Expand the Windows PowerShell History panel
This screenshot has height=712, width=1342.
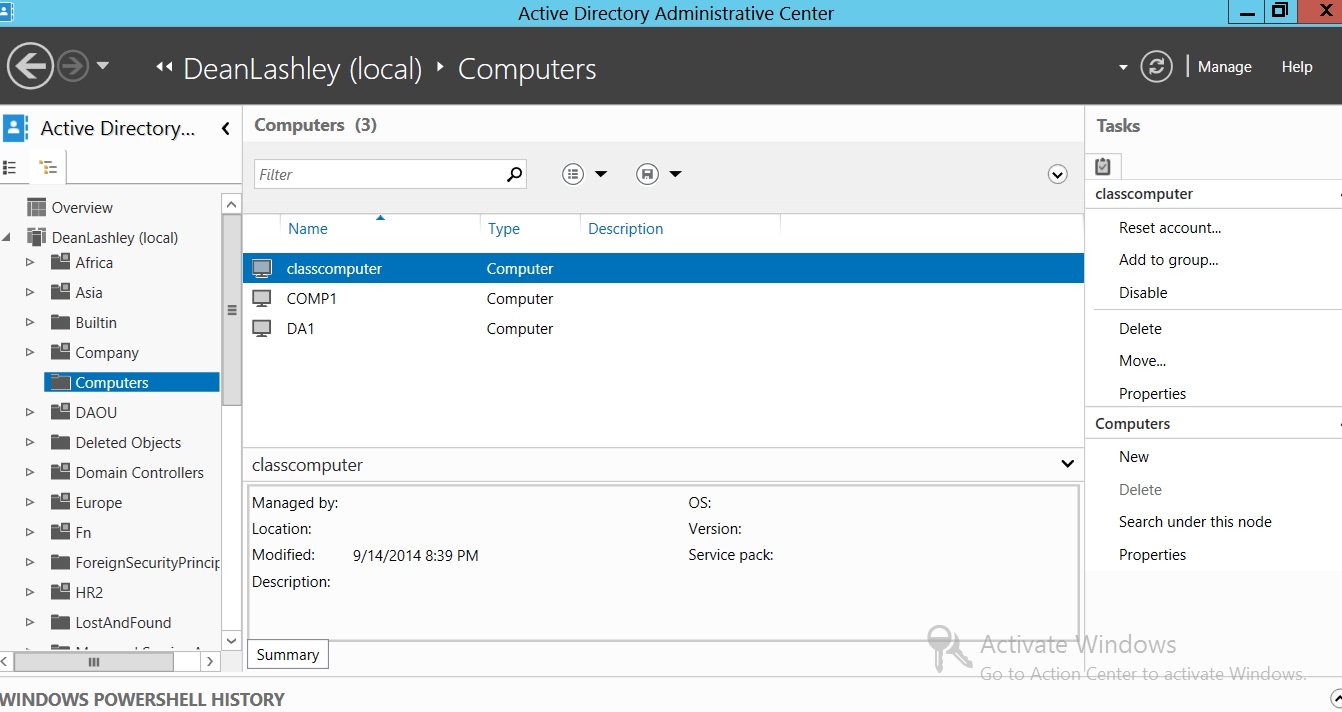pos(1336,698)
